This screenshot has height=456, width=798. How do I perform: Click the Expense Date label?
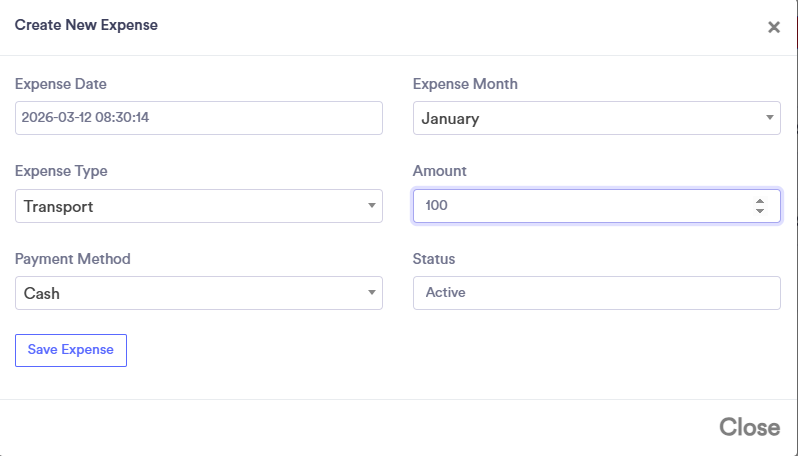(x=60, y=84)
